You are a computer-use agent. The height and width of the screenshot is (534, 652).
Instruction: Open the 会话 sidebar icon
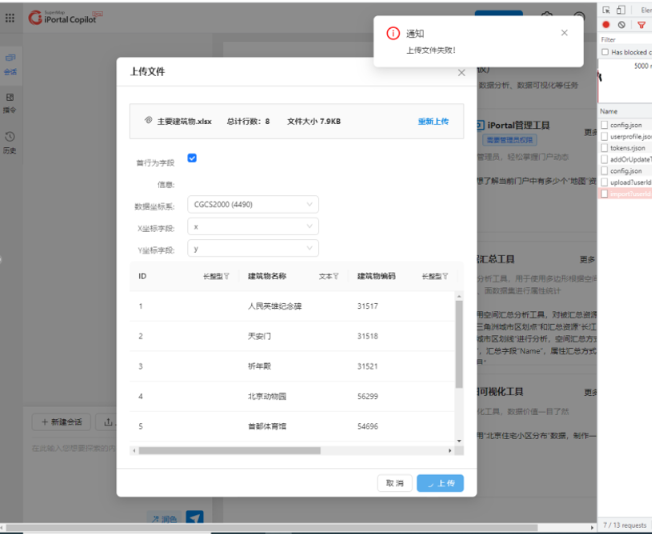point(10,63)
